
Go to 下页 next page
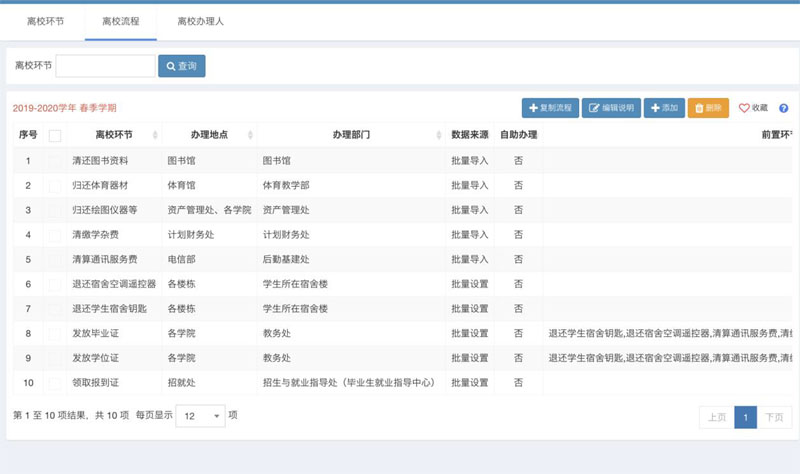773,417
